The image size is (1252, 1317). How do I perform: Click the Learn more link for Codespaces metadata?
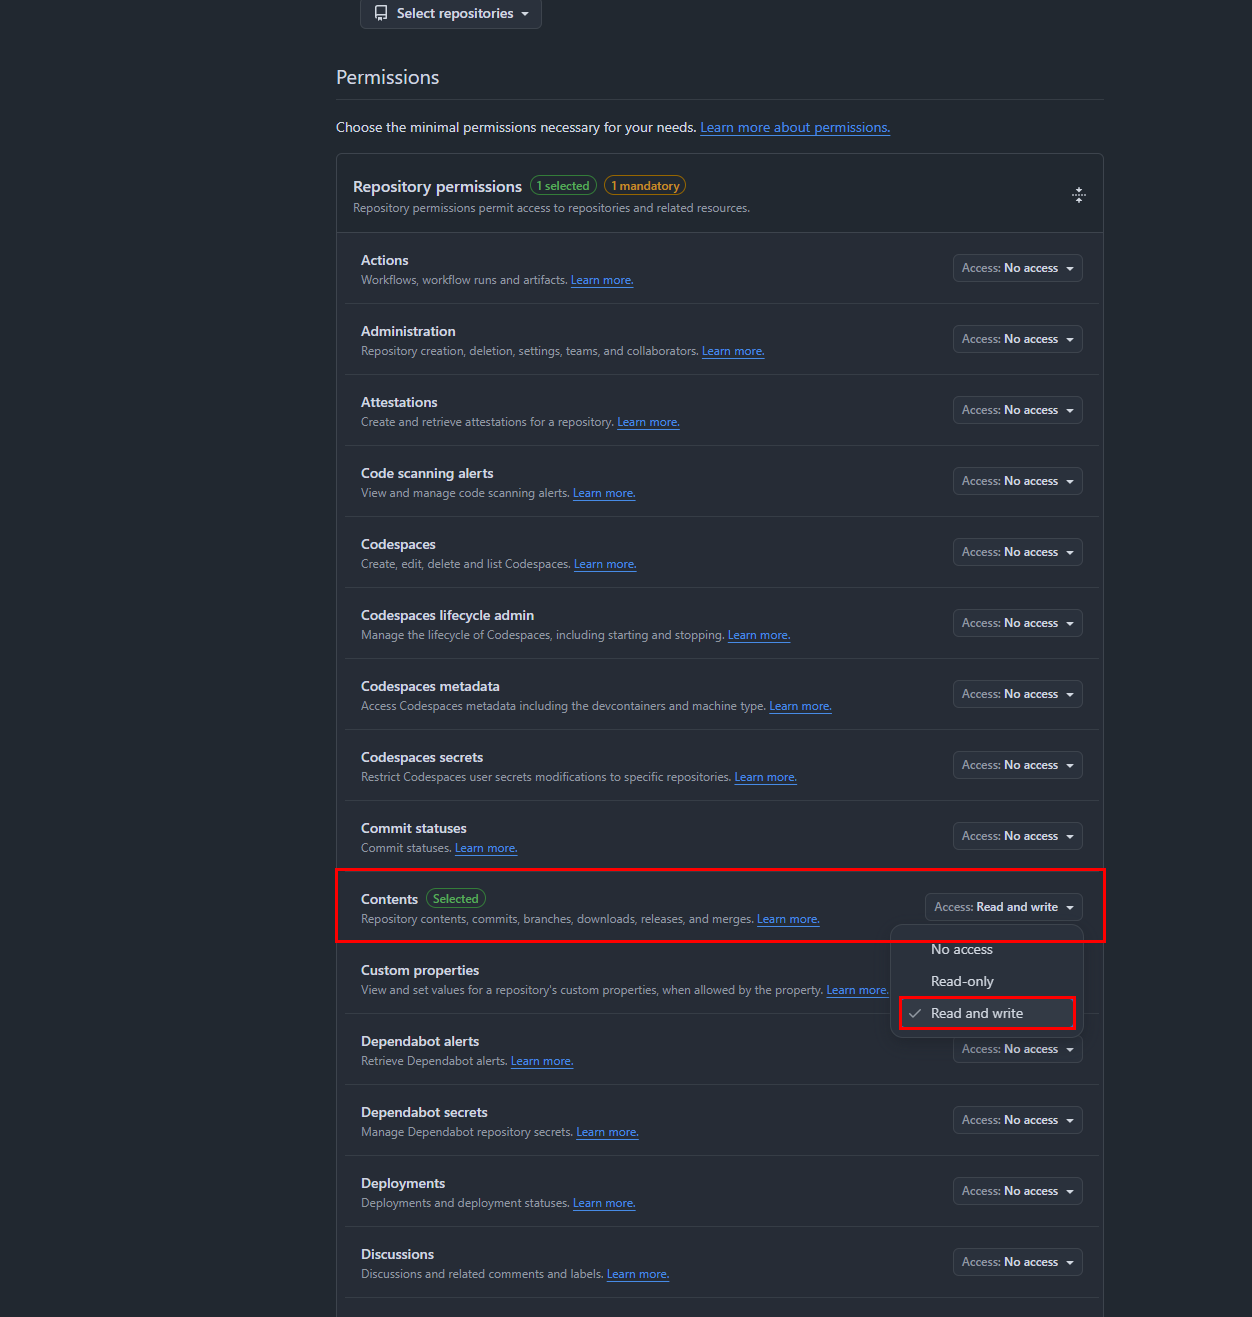pyautogui.click(x=799, y=705)
